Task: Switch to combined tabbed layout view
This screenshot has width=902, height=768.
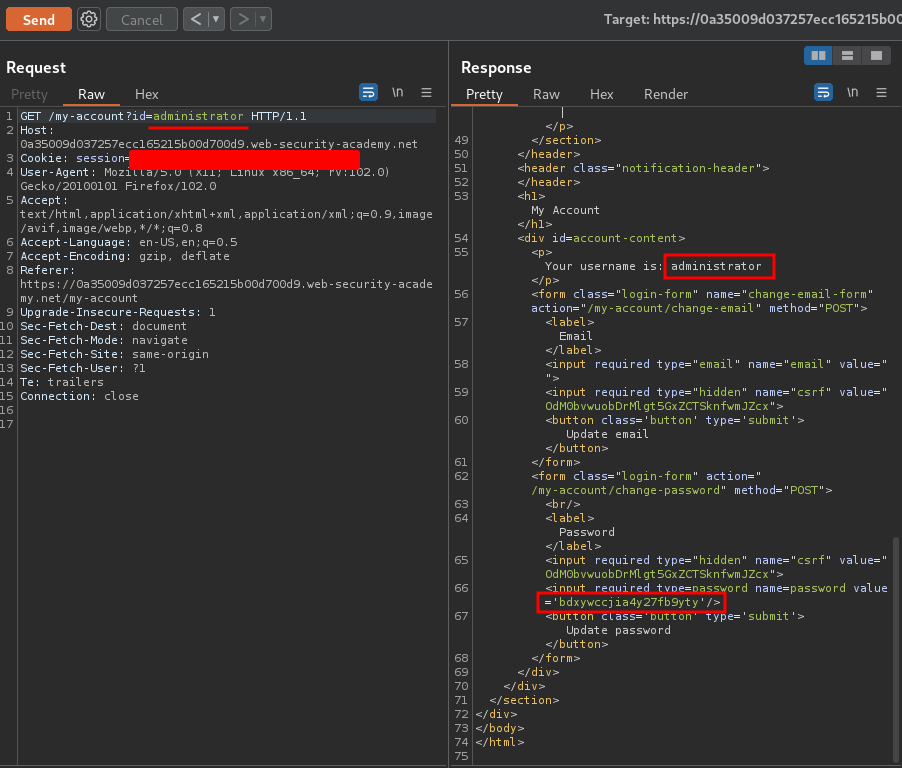Action: (876, 56)
